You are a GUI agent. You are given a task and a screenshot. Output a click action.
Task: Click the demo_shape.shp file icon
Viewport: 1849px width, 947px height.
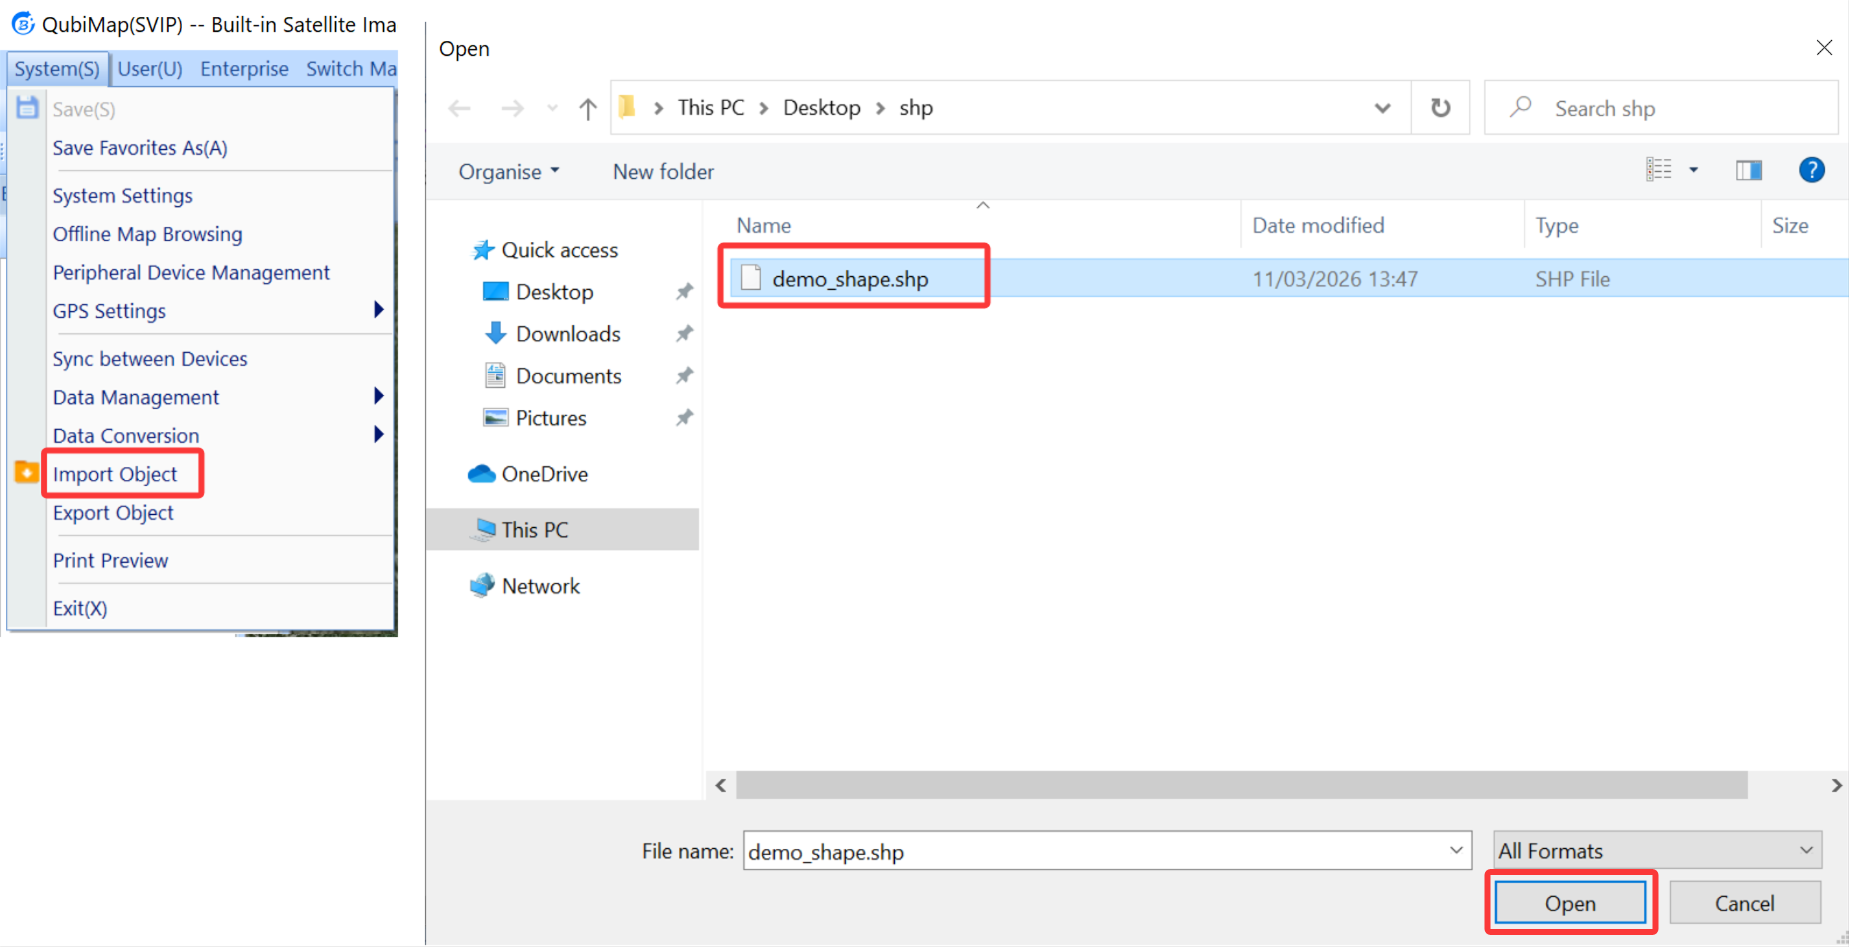pos(751,278)
